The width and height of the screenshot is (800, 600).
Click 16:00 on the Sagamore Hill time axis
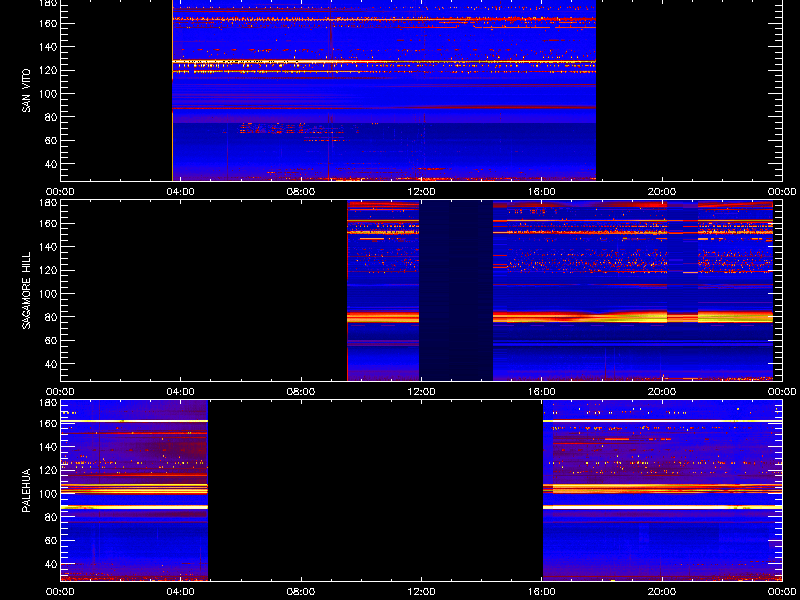[542, 392]
